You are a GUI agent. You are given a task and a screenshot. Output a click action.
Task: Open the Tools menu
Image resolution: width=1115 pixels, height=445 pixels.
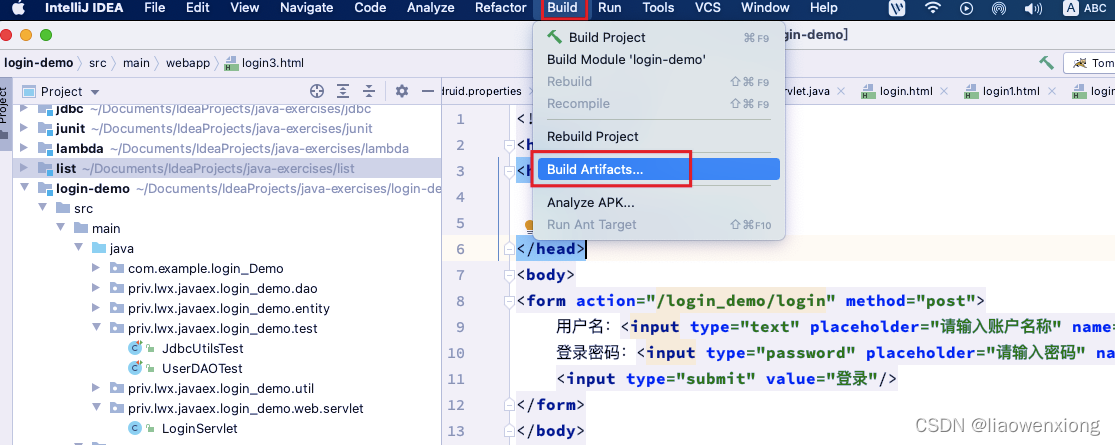click(x=658, y=9)
